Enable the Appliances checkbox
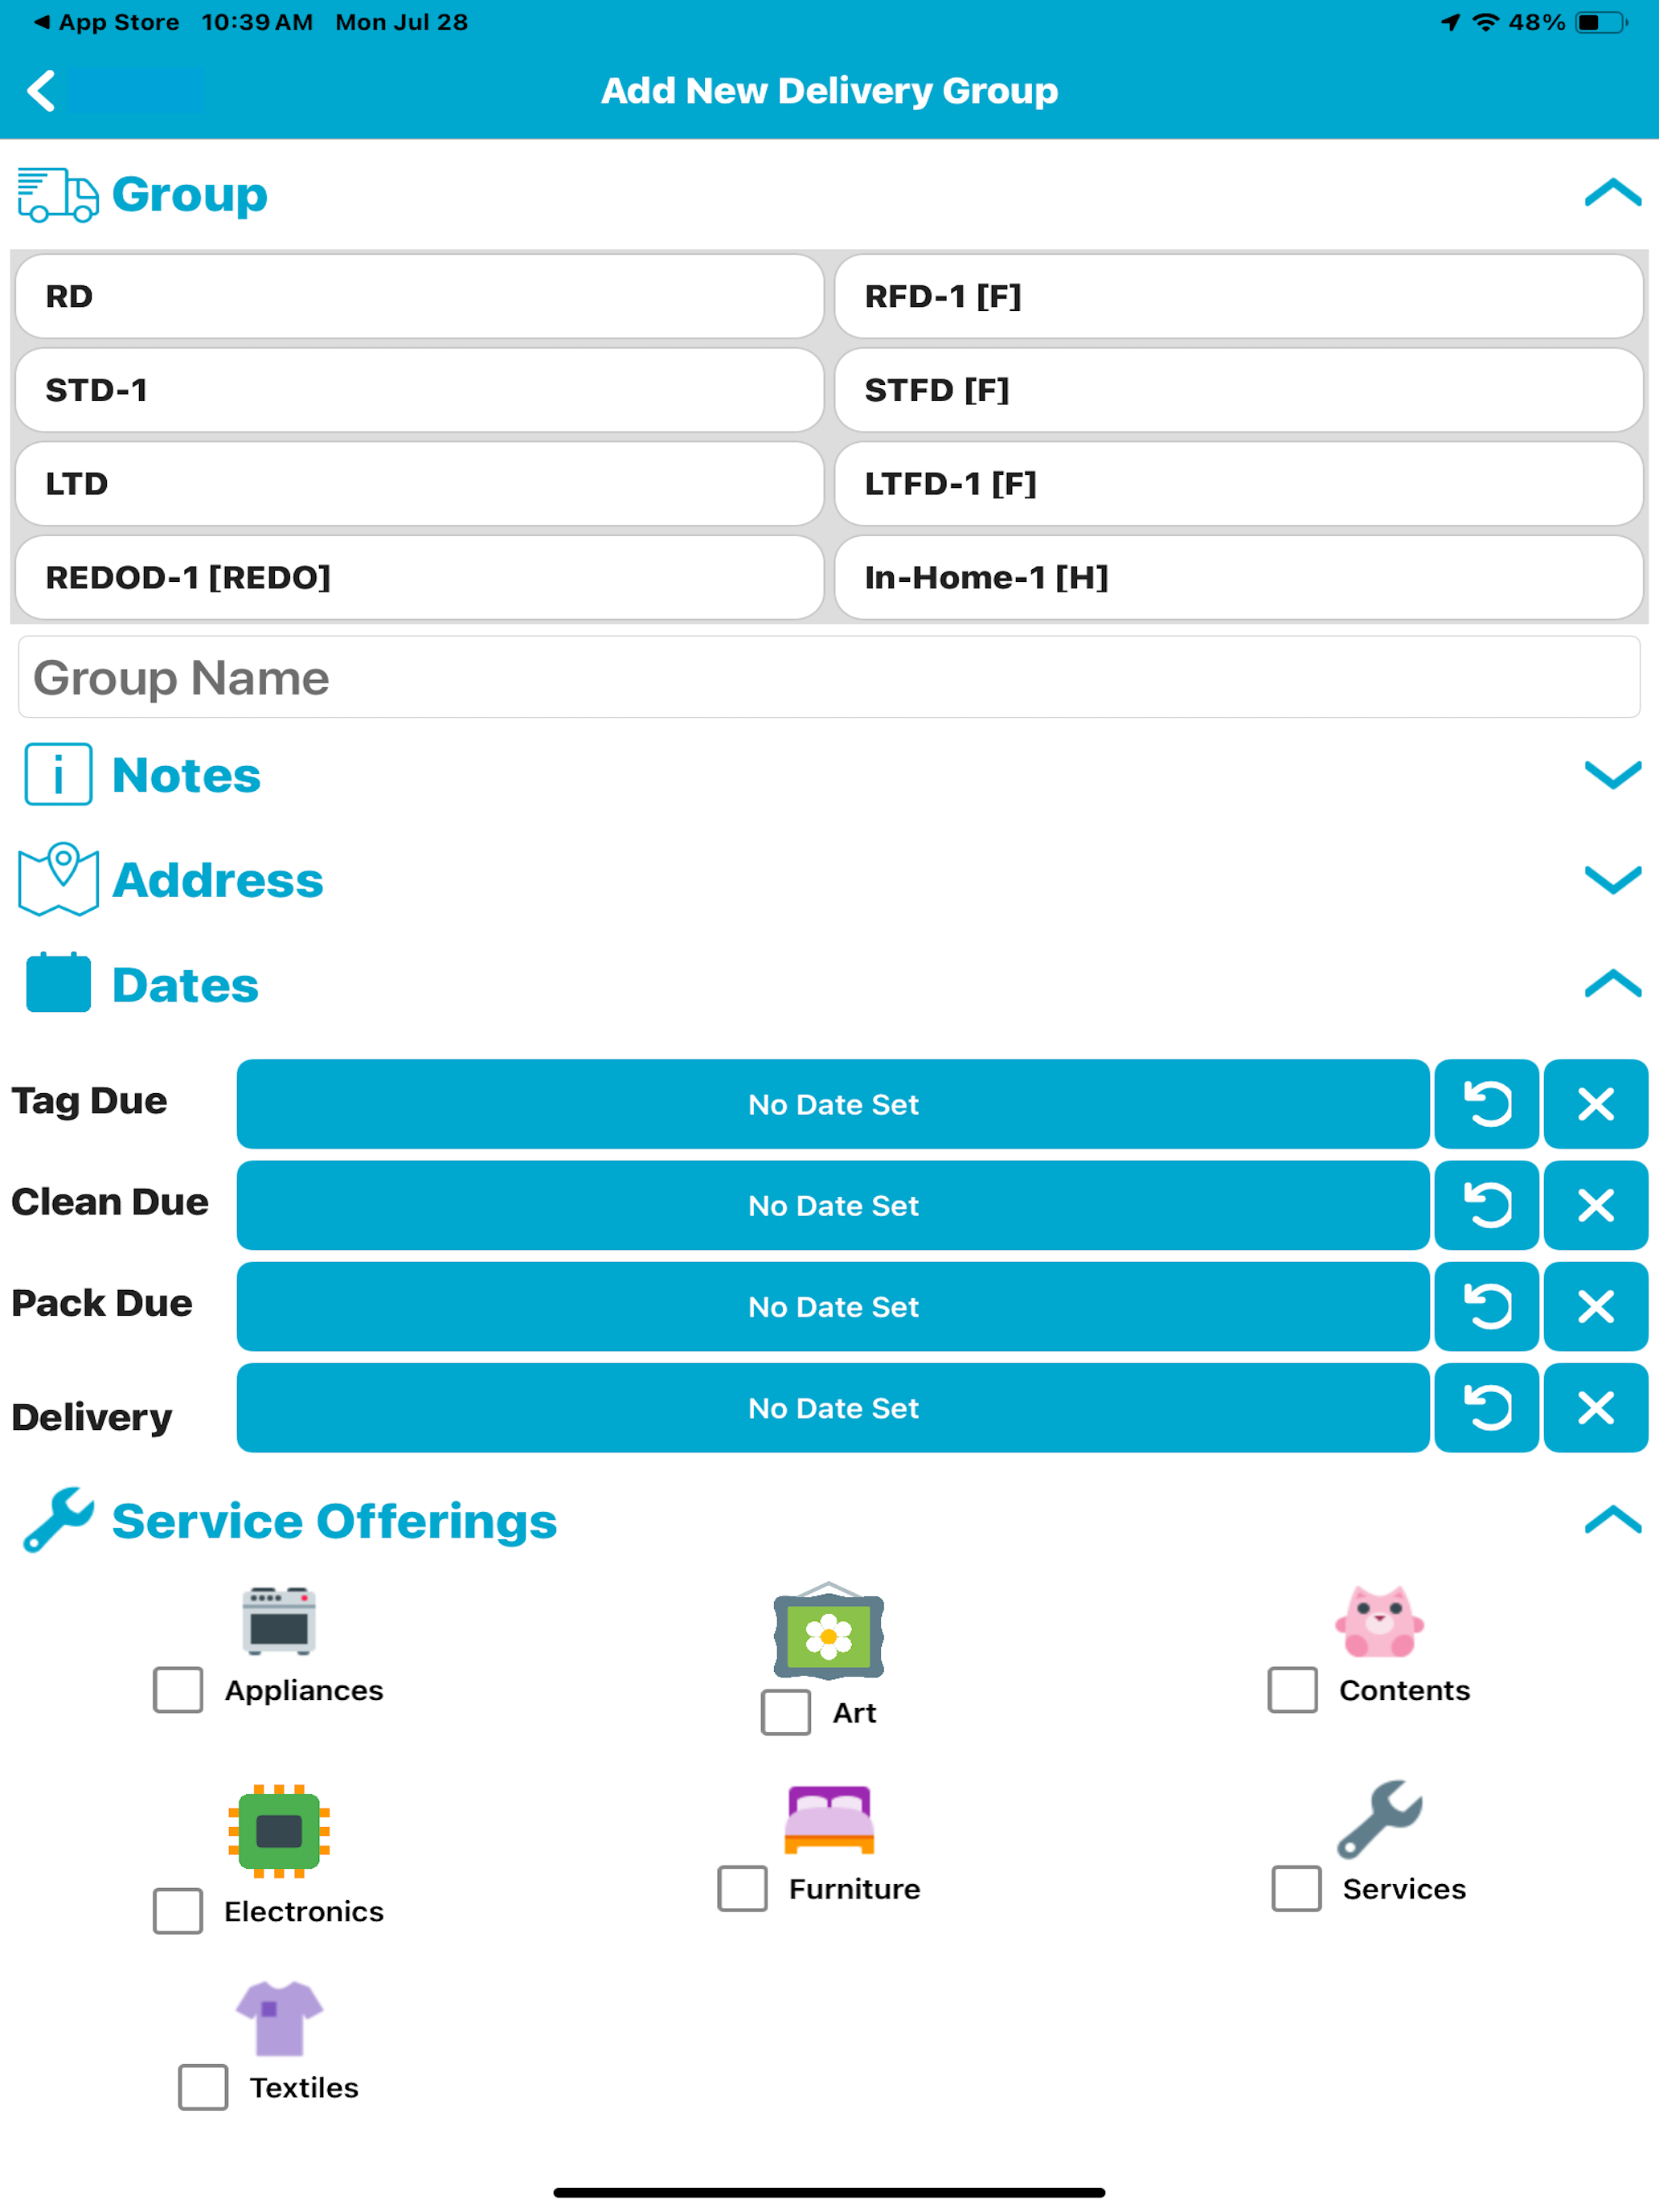This screenshot has height=2212, width=1659. (x=178, y=1690)
